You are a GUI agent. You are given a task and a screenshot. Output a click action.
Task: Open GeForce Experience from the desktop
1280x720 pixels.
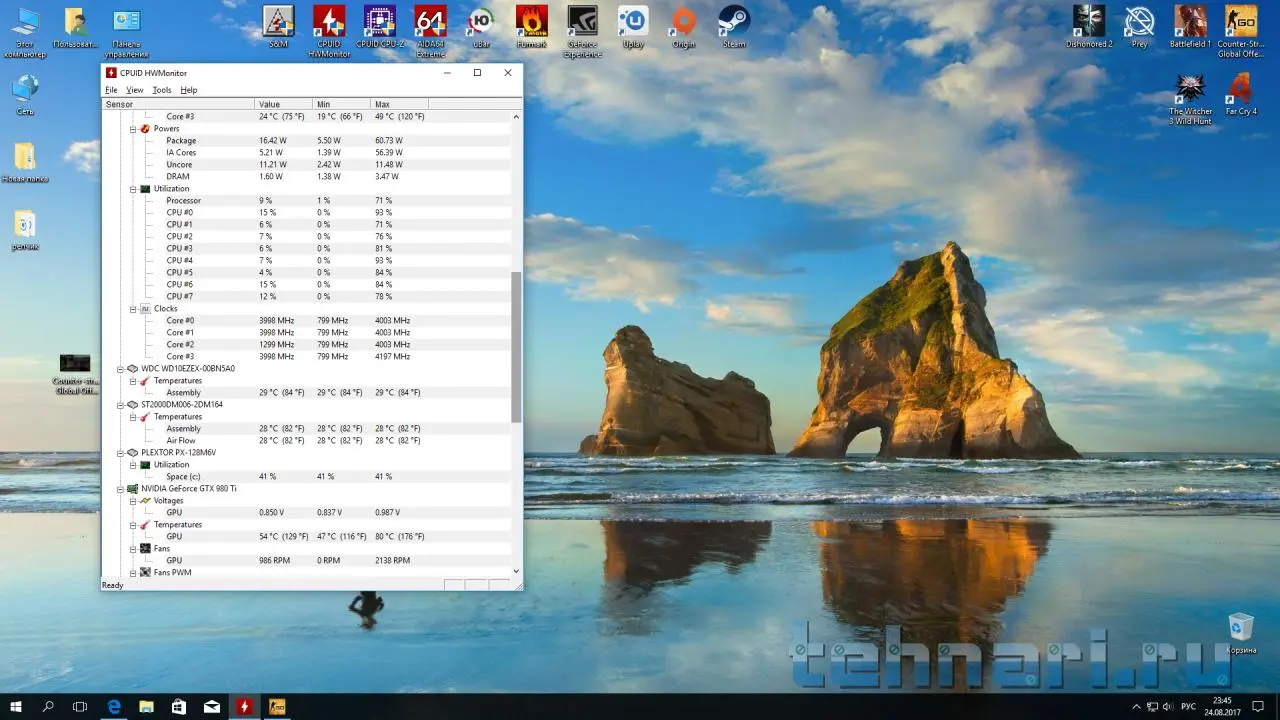[583, 22]
